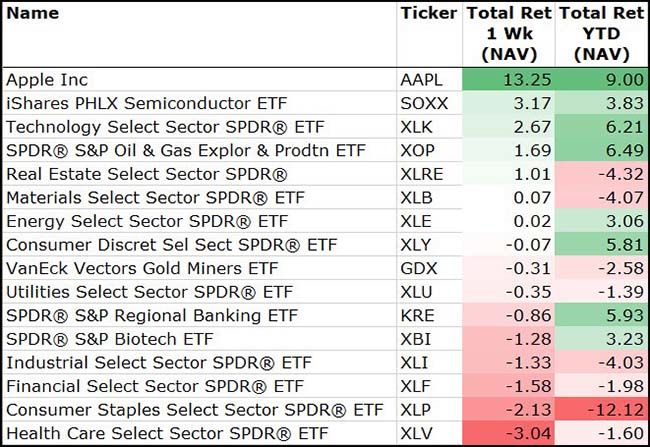This screenshot has height=447, width=650.
Task: Click the dark green 13.25 cell
Action: point(509,79)
